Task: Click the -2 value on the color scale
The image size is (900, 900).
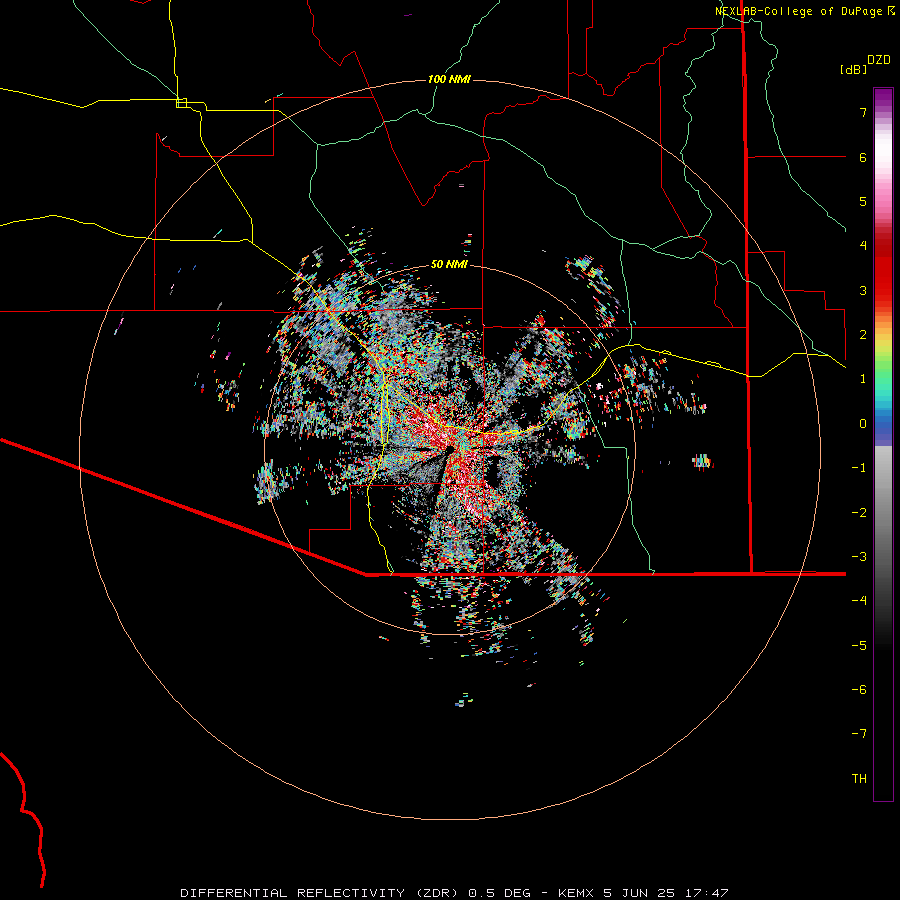Action: coord(859,513)
